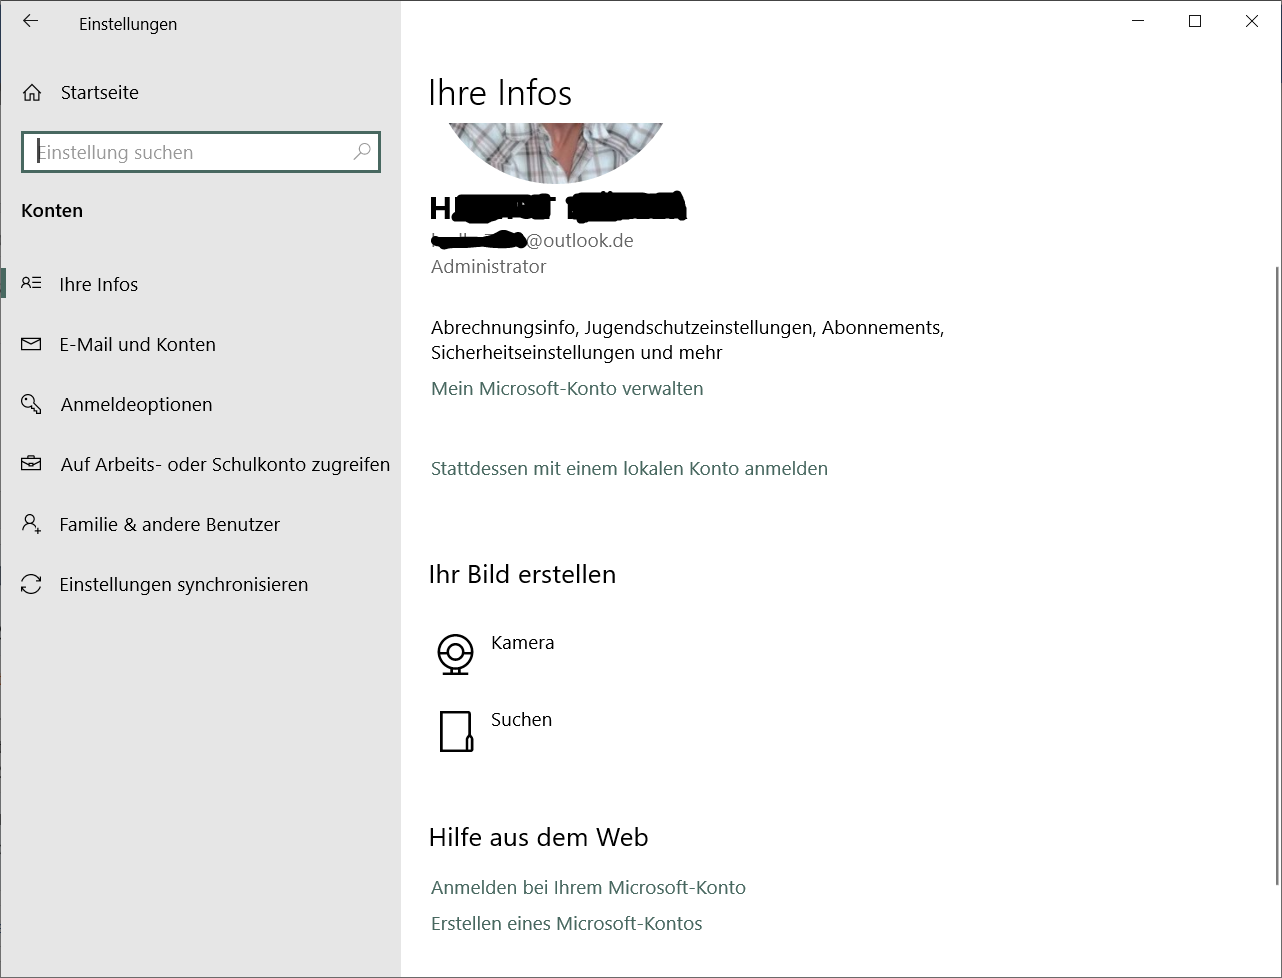Click the sync arrows icon
Image resolution: width=1282 pixels, height=978 pixels.
[x=31, y=584]
